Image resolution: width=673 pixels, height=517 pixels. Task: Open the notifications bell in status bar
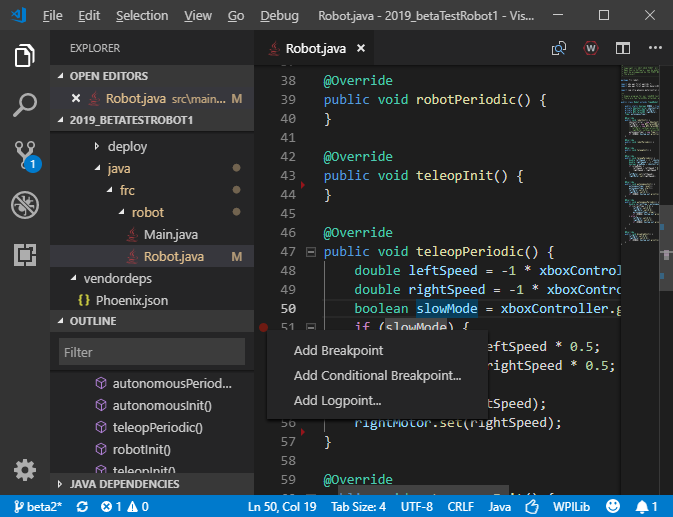pos(643,507)
